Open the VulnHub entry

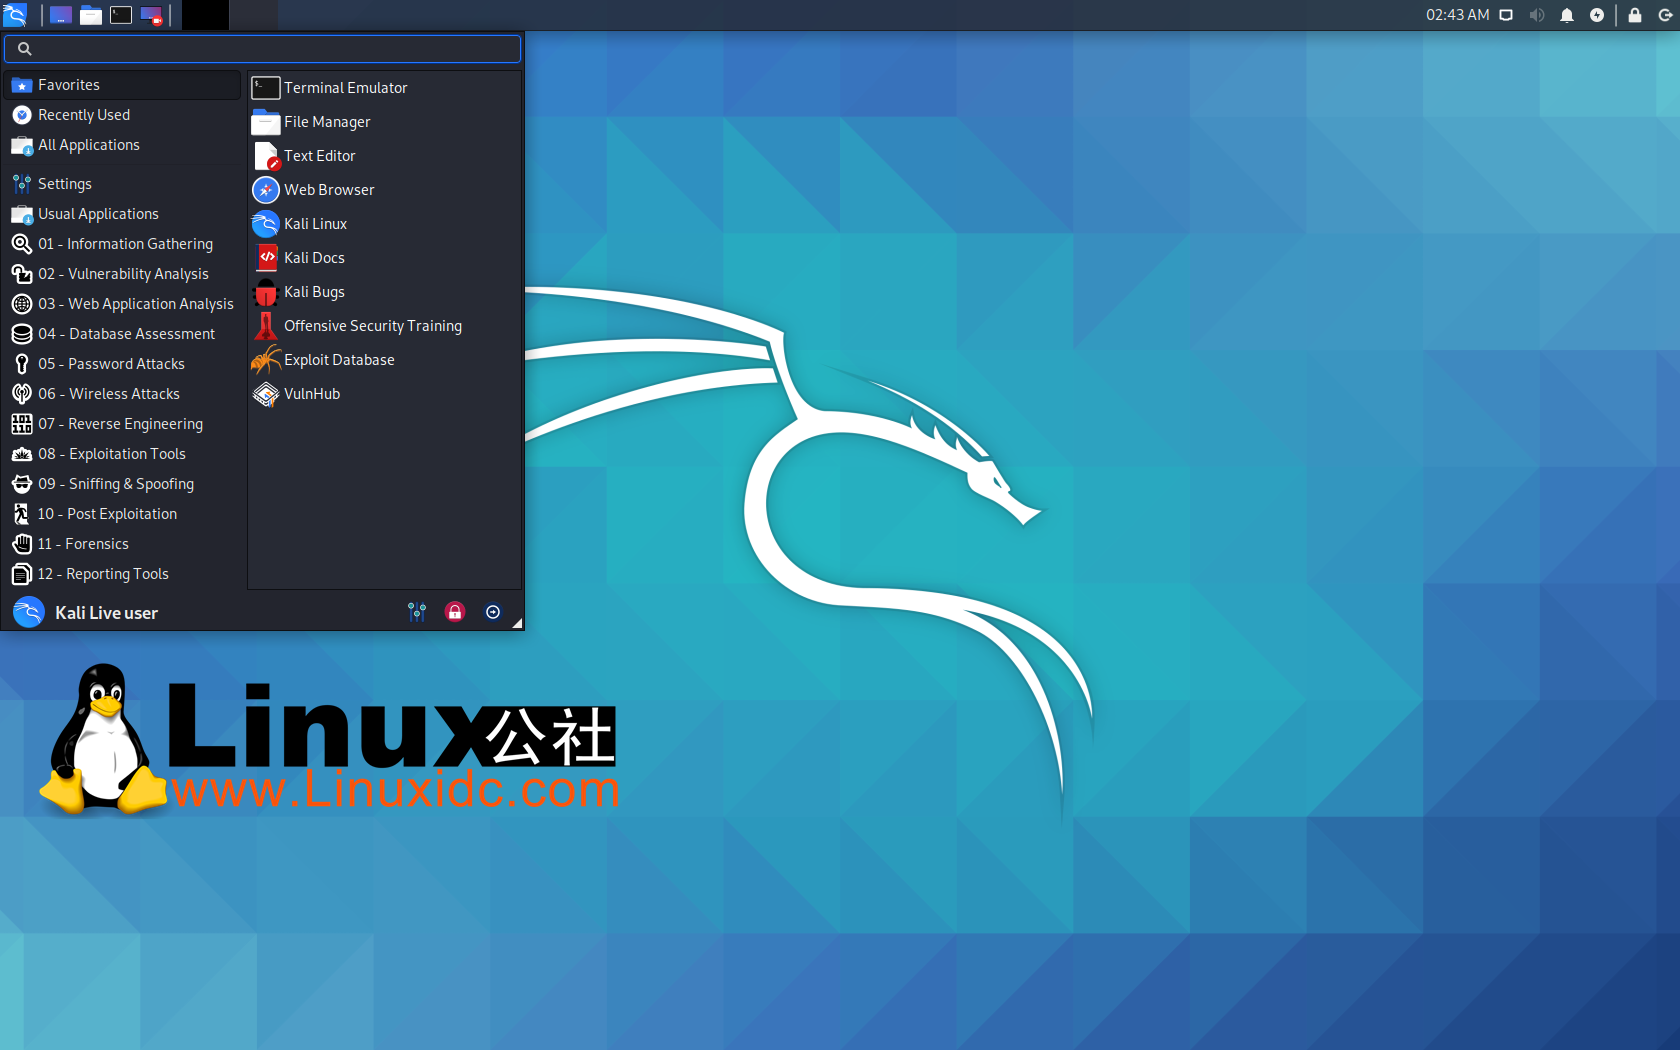(x=384, y=394)
